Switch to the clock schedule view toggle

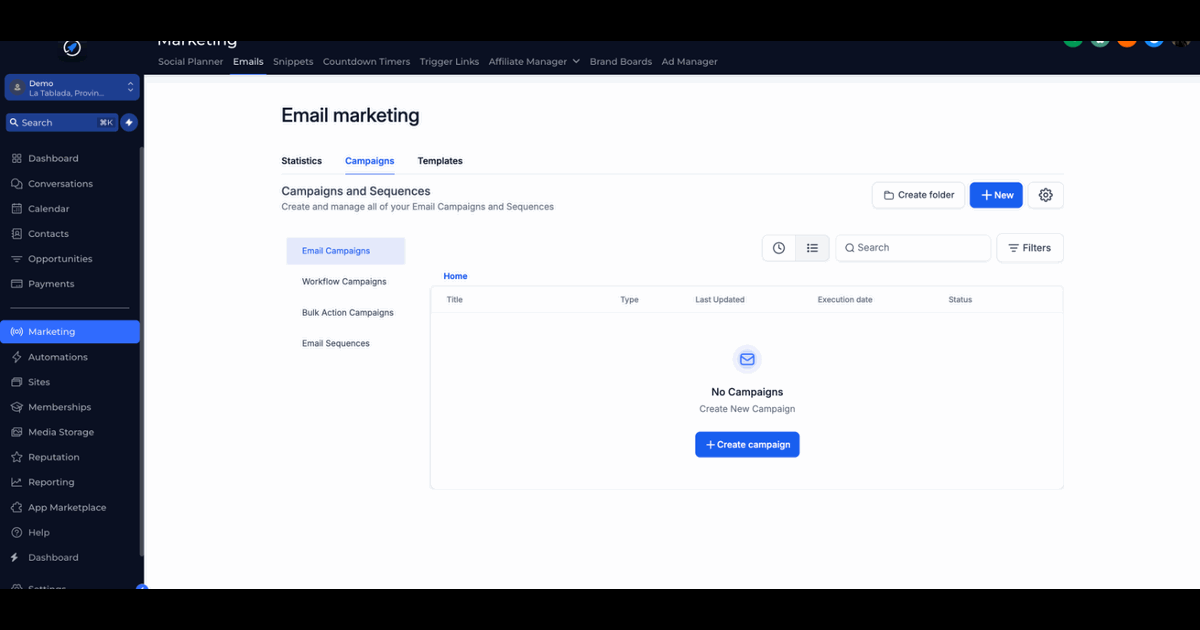[779, 248]
